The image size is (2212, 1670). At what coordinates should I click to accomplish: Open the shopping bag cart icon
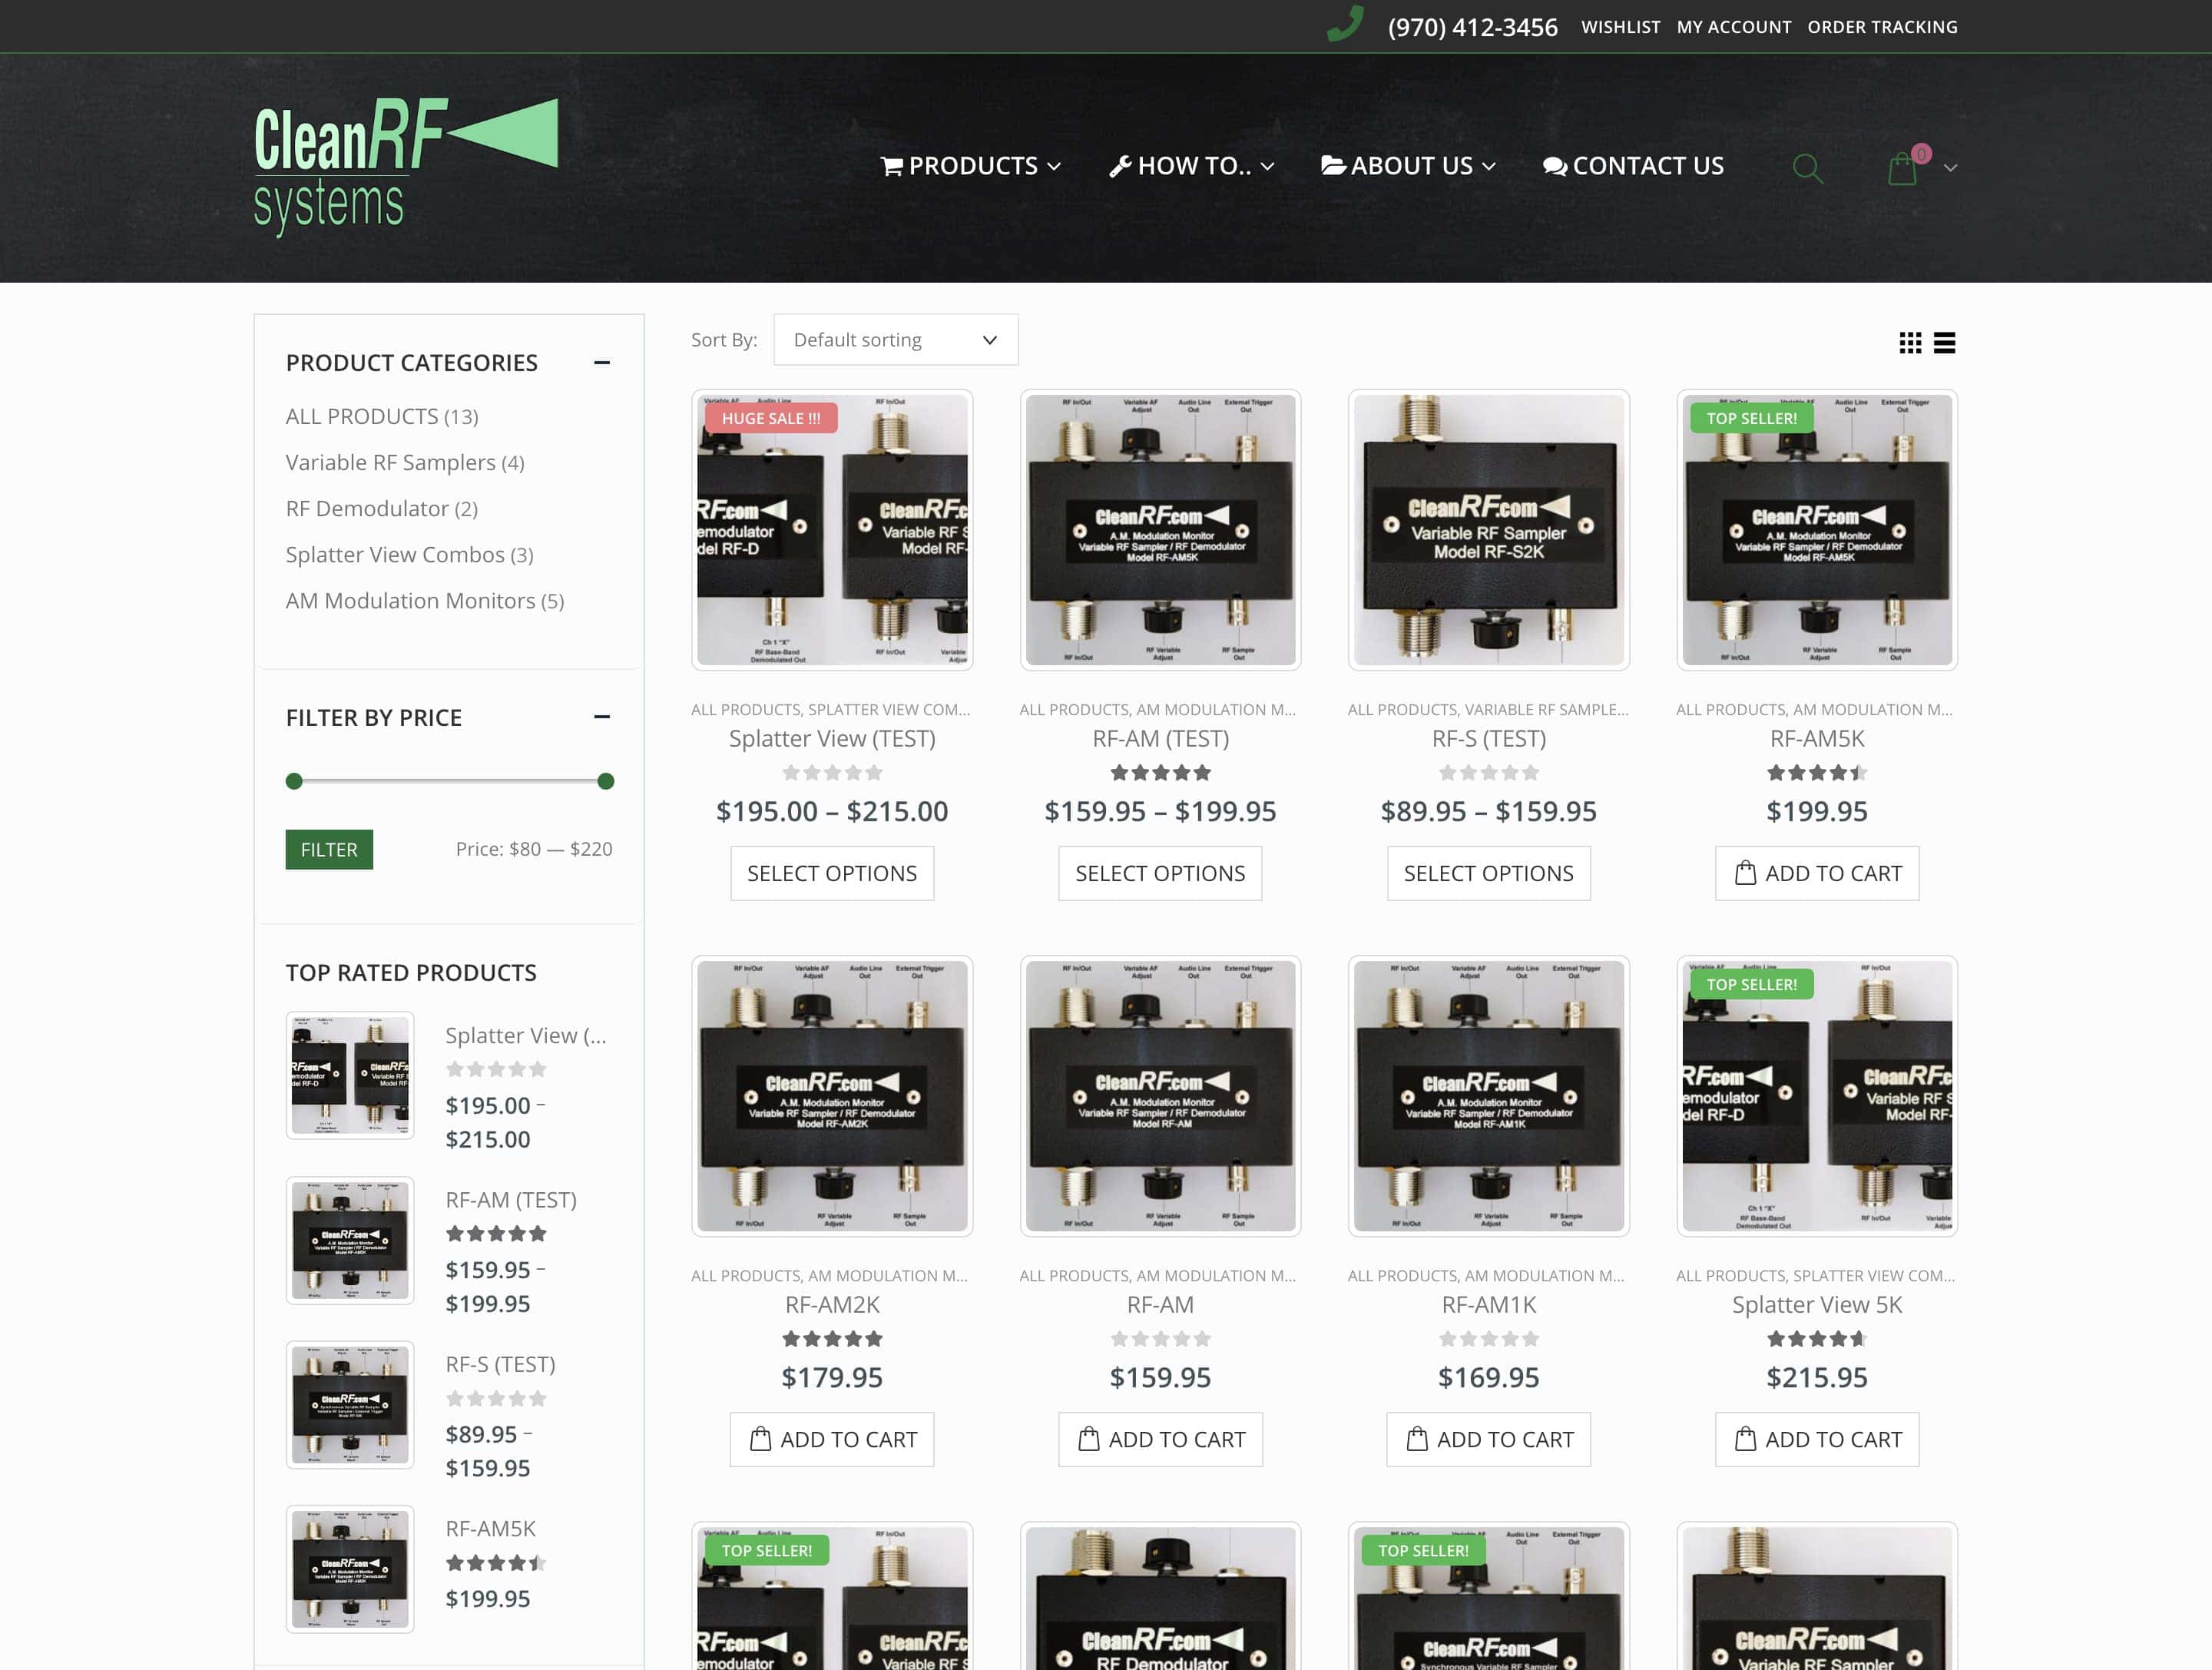[x=1902, y=168]
